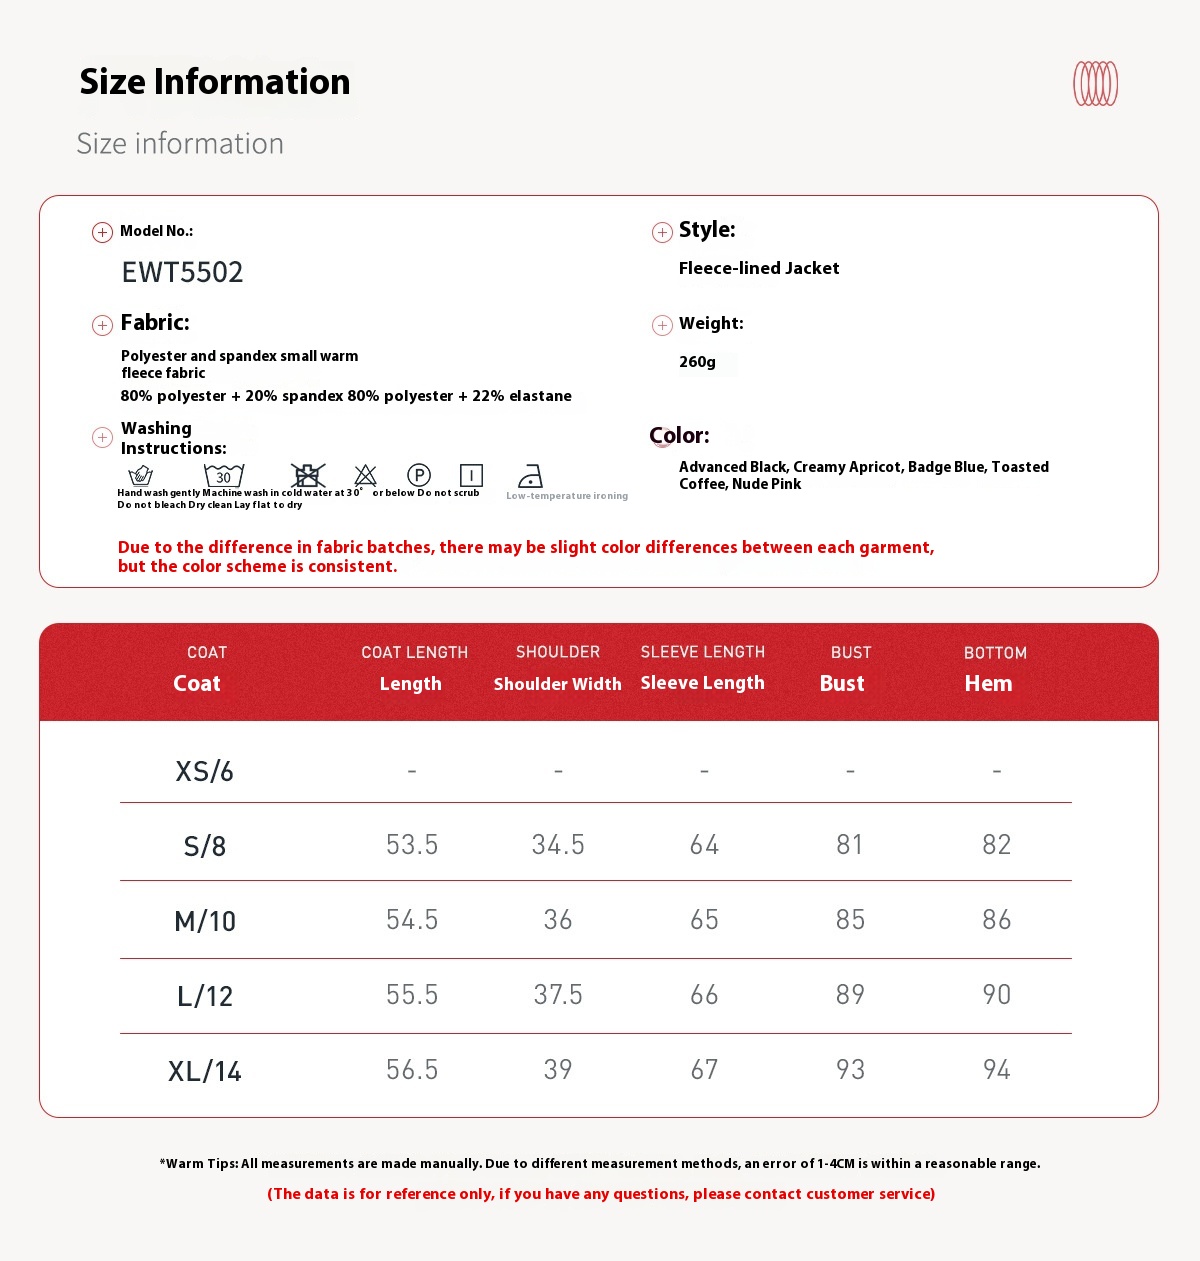Click the plus circle next to Weight
The image size is (1200, 1261).
pyautogui.click(x=662, y=325)
